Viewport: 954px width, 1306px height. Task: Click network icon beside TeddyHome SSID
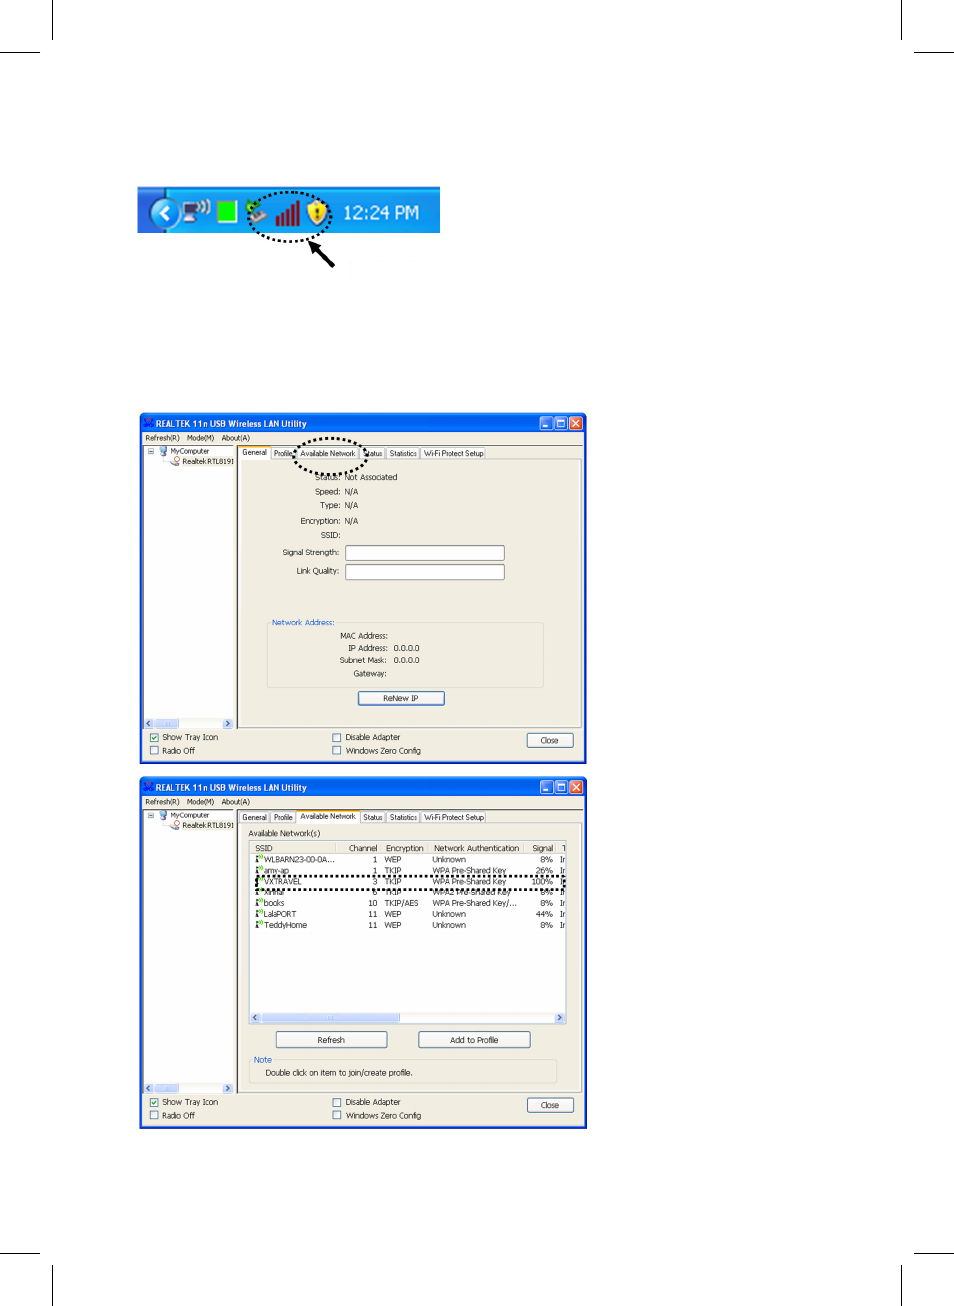pyautogui.click(x=259, y=925)
